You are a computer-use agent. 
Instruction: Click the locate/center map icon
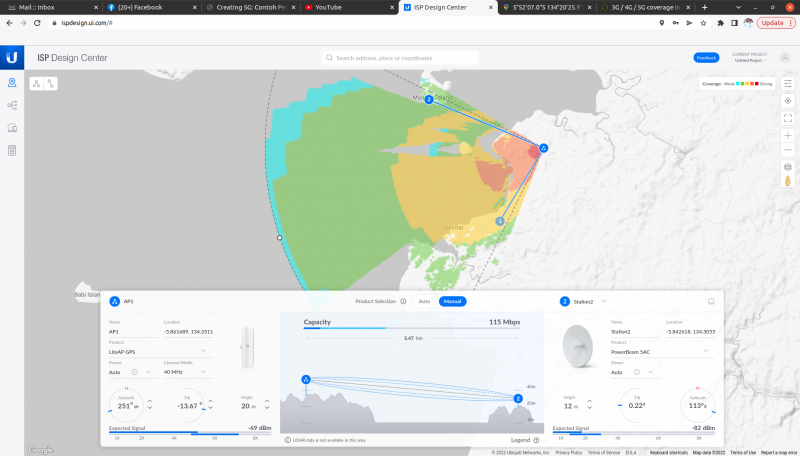tap(788, 101)
